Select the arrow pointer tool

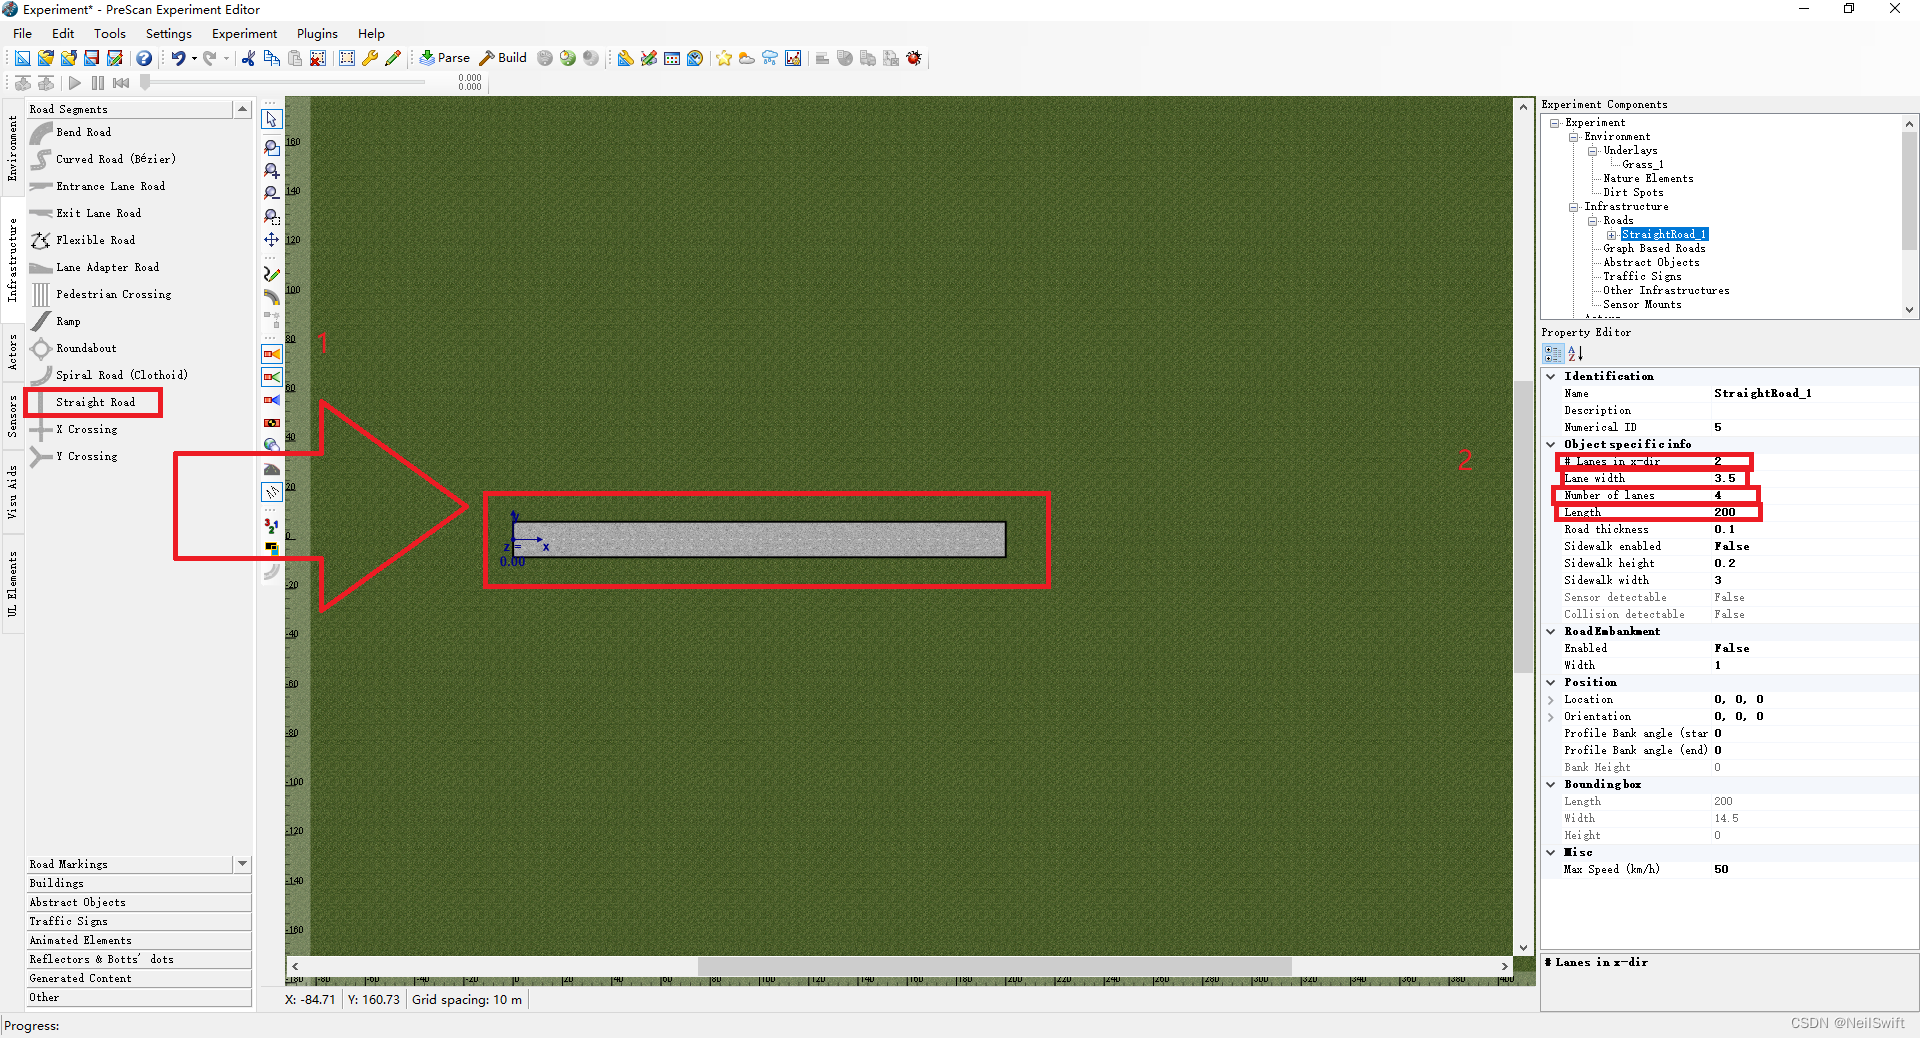click(x=271, y=119)
